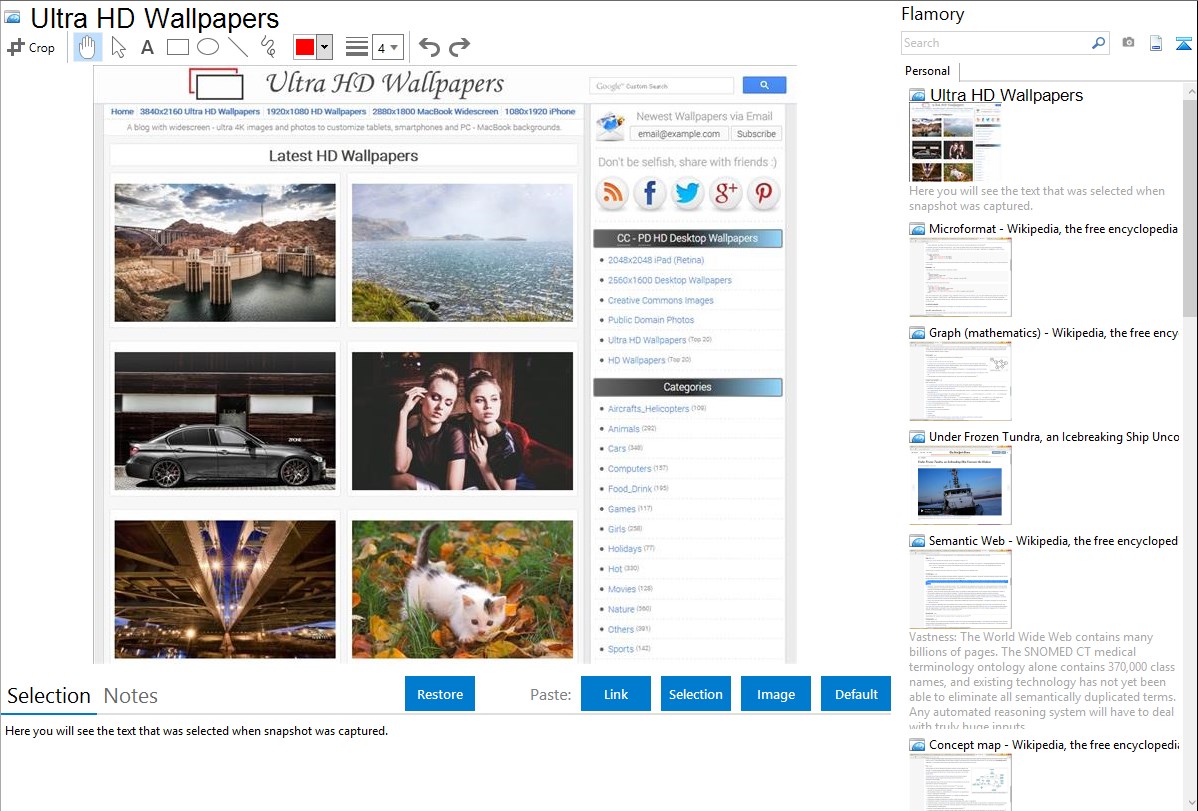1198x811 pixels.
Task: Open the color picker dropdown arrow
Action: tap(324, 47)
